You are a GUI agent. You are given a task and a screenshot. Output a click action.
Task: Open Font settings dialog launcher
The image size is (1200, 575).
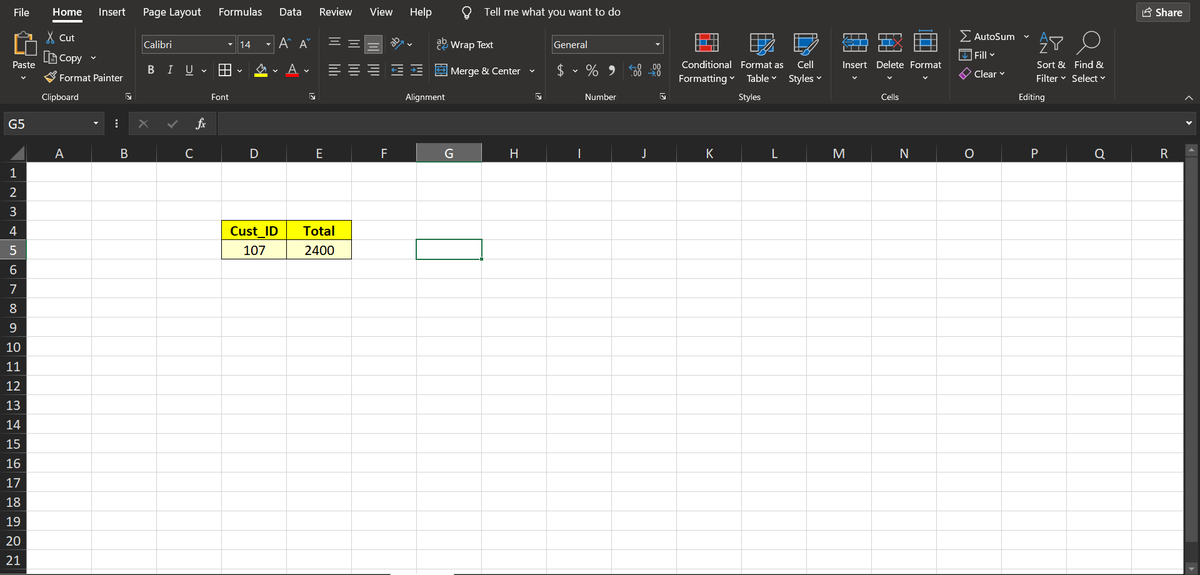pyautogui.click(x=311, y=97)
